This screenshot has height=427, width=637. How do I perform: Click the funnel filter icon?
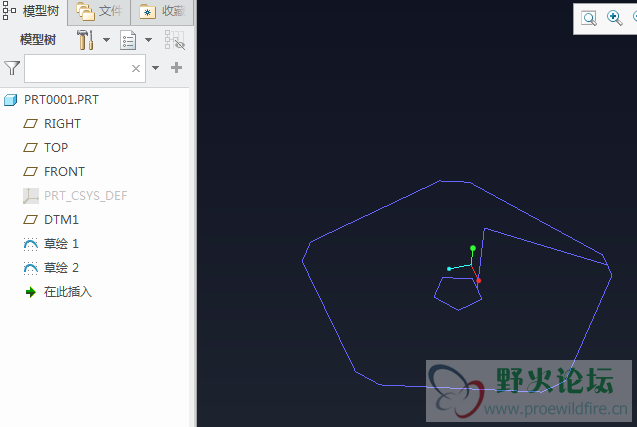(x=12, y=68)
